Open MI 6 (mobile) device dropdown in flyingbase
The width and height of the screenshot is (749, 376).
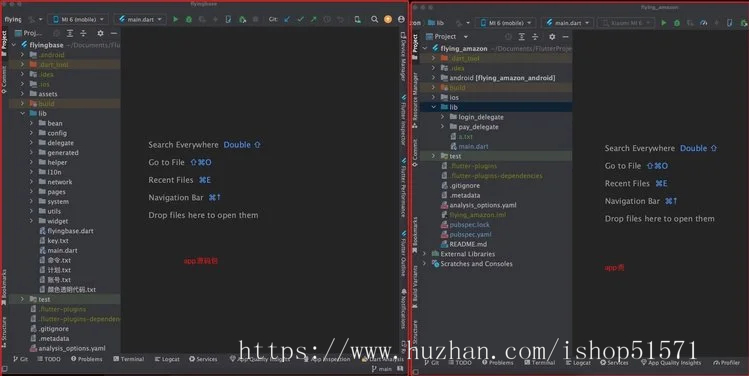78,20
